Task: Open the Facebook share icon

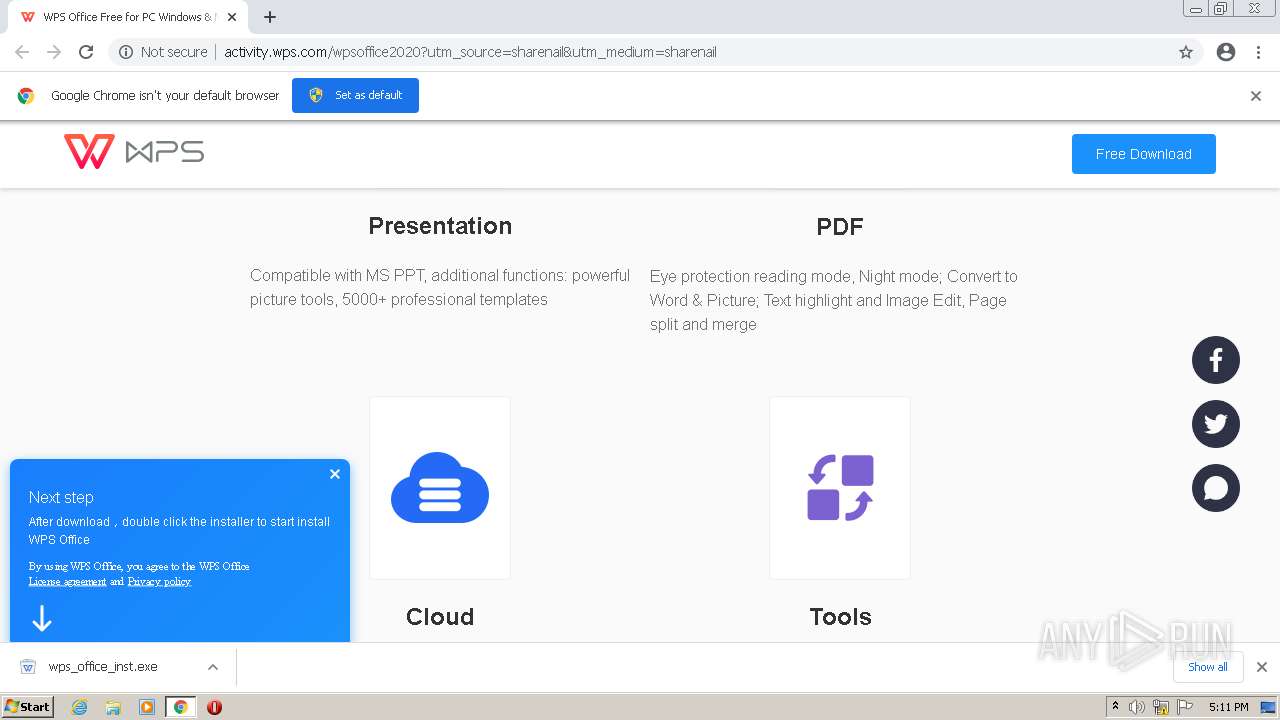Action: point(1216,360)
